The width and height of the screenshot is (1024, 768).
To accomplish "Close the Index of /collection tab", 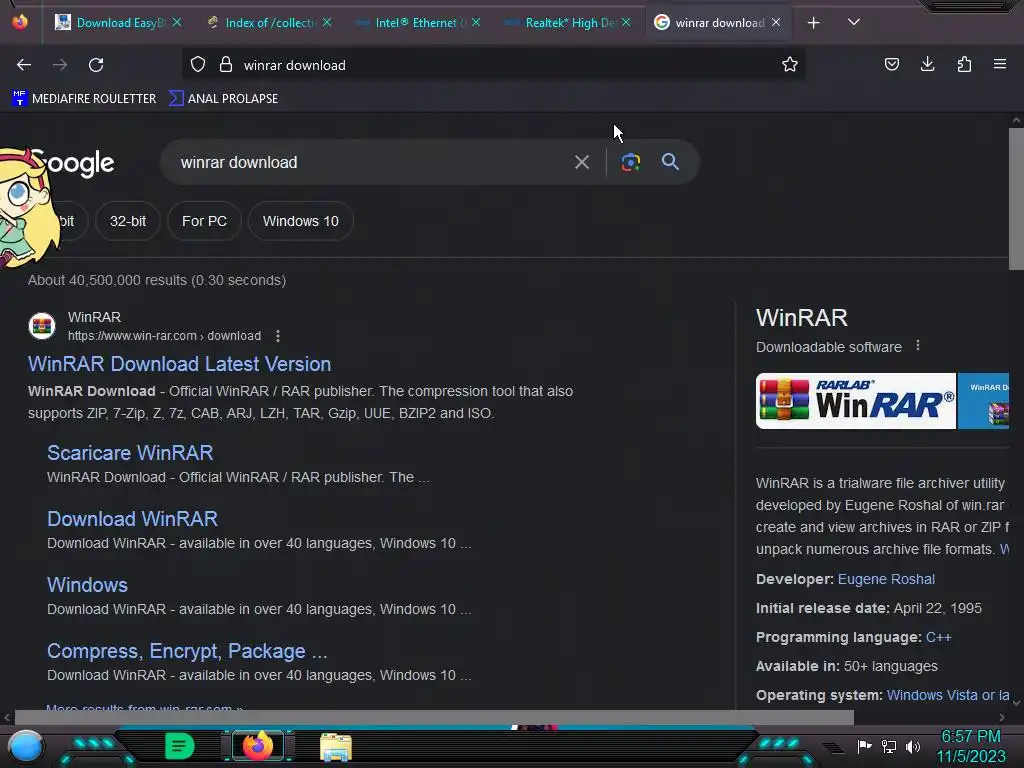I will [x=327, y=22].
